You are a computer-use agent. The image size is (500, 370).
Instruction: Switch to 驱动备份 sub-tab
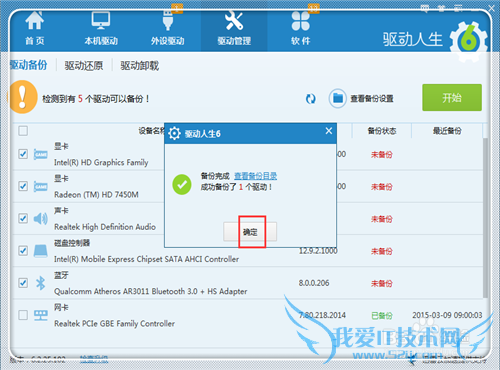[x=29, y=65]
